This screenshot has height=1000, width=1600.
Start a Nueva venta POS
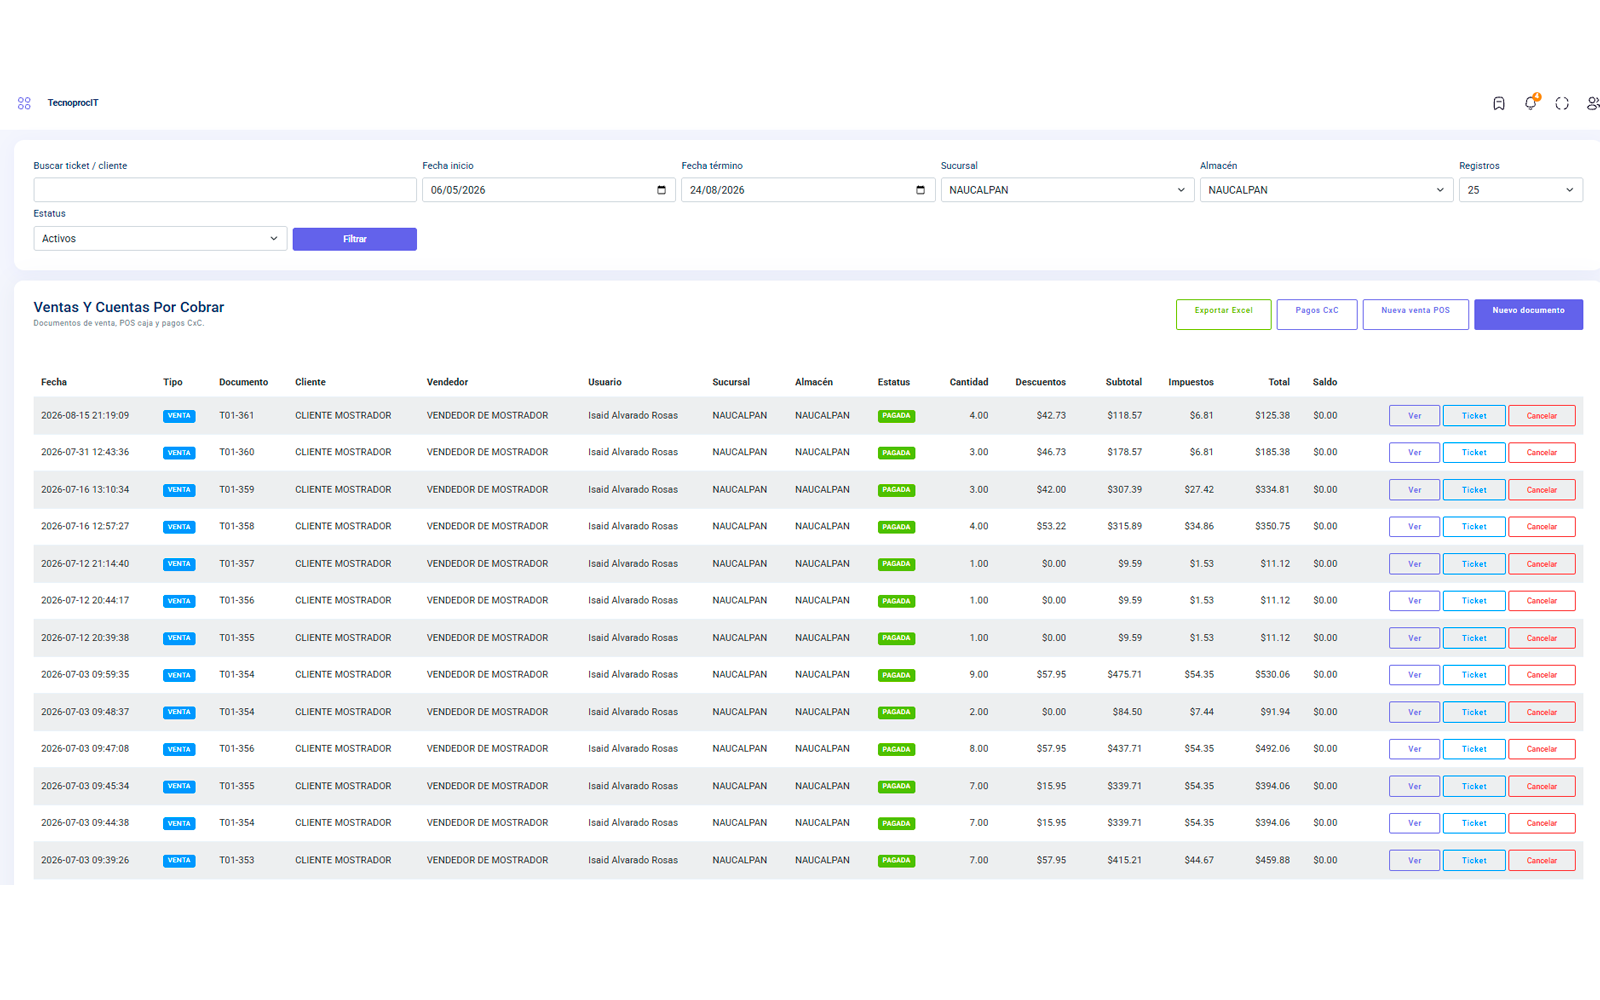pyautogui.click(x=1415, y=314)
